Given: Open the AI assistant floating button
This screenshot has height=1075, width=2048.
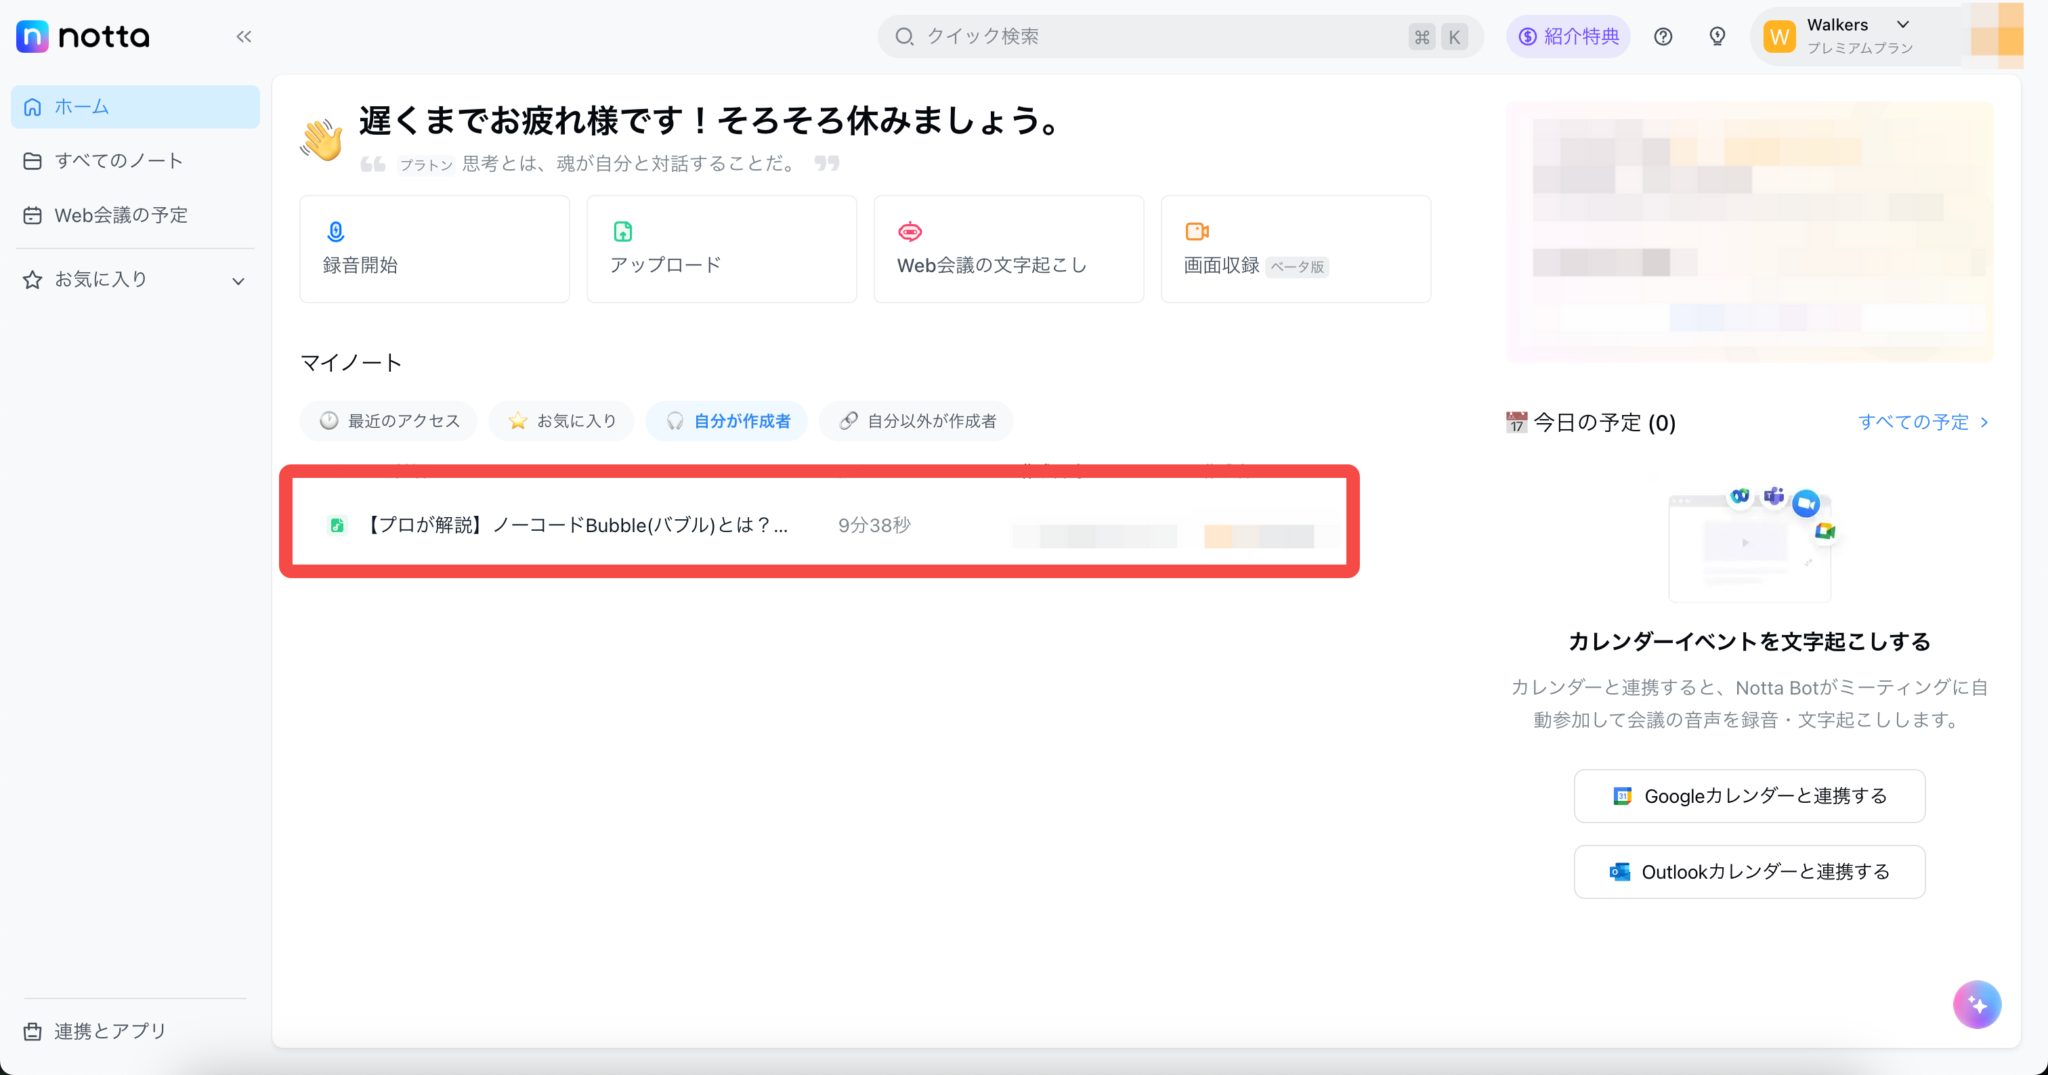Looking at the screenshot, I should click(x=1976, y=1004).
